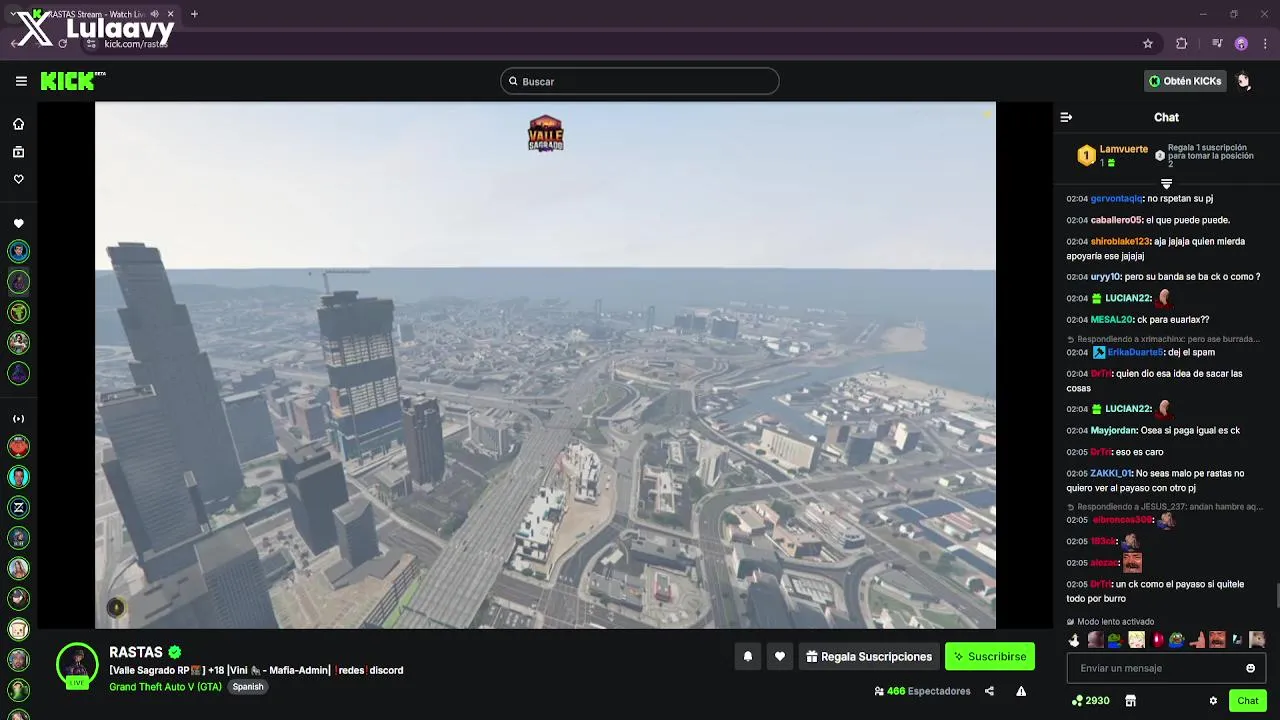The image size is (1280, 720).
Task: Click the RASTAS channel name
Action: (x=136, y=652)
